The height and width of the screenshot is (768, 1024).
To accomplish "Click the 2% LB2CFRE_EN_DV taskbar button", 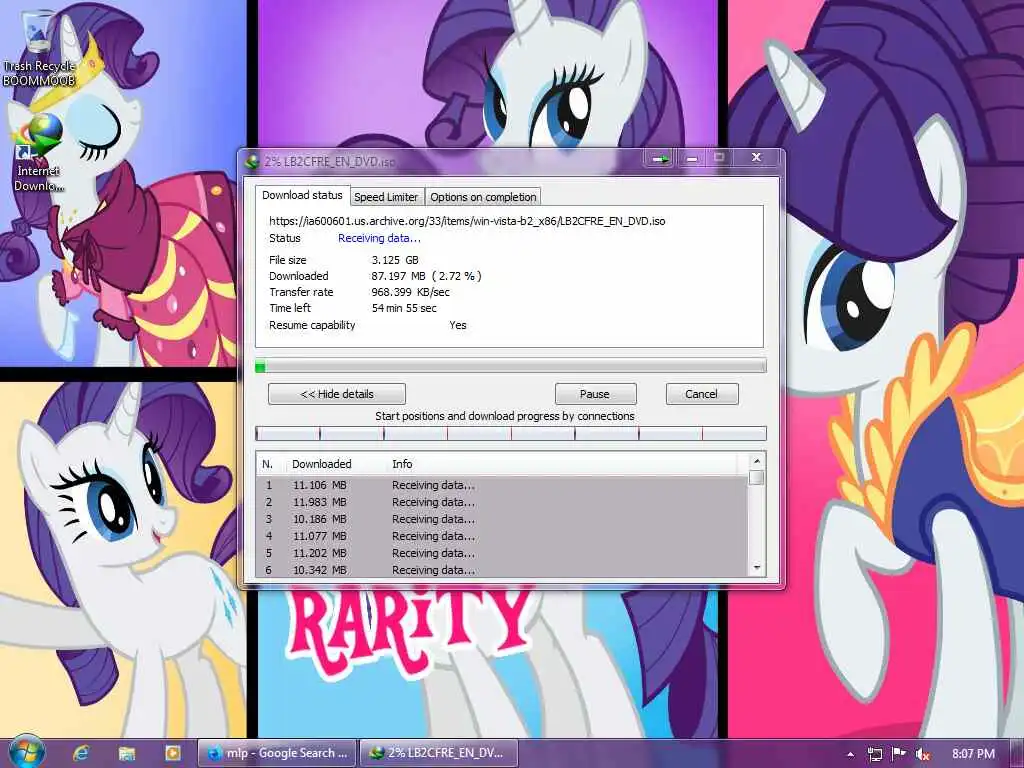I will pyautogui.click(x=439, y=753).
